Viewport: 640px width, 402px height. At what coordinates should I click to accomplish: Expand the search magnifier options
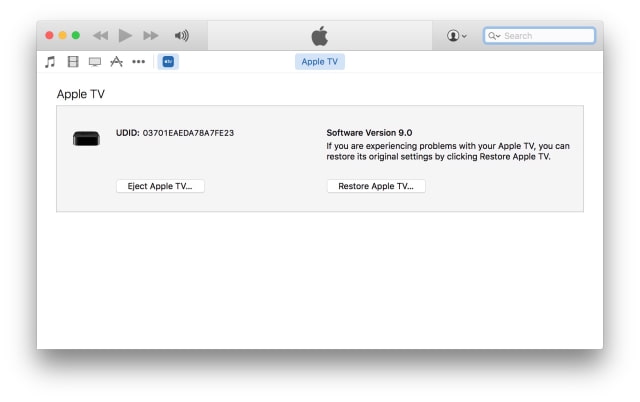click(494, 36)
